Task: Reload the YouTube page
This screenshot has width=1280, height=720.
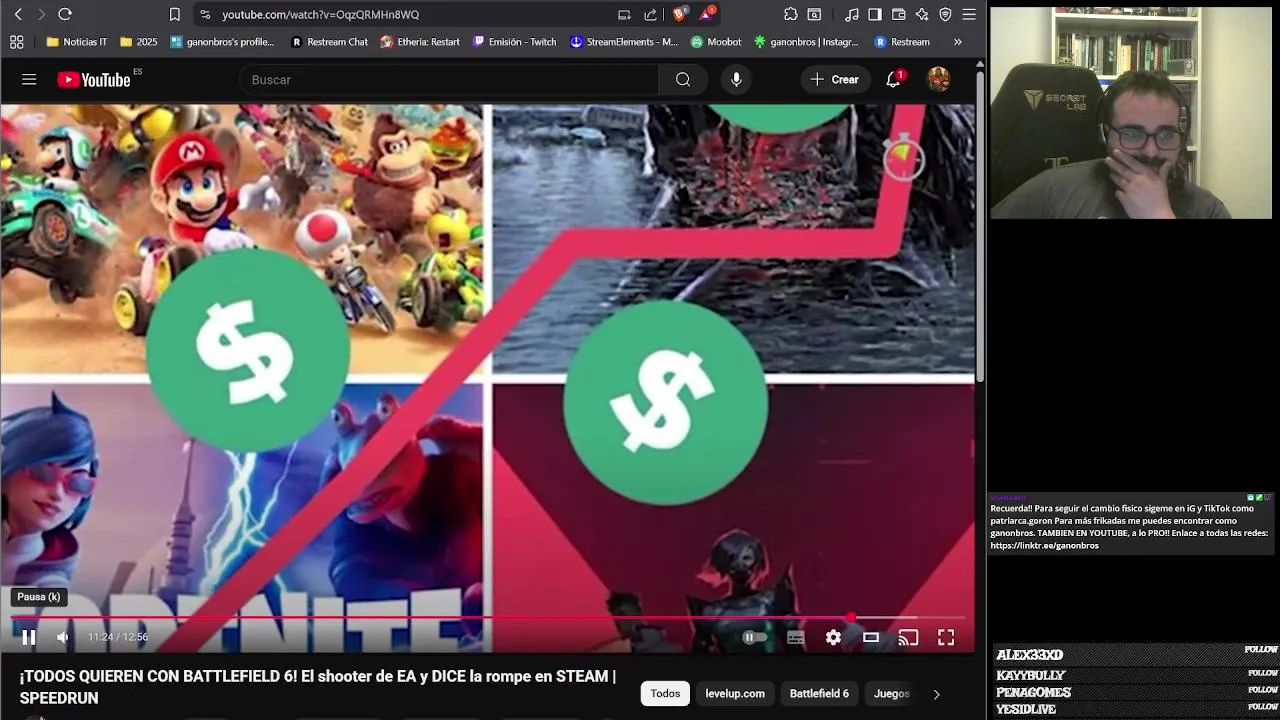Action: (65, 14)
